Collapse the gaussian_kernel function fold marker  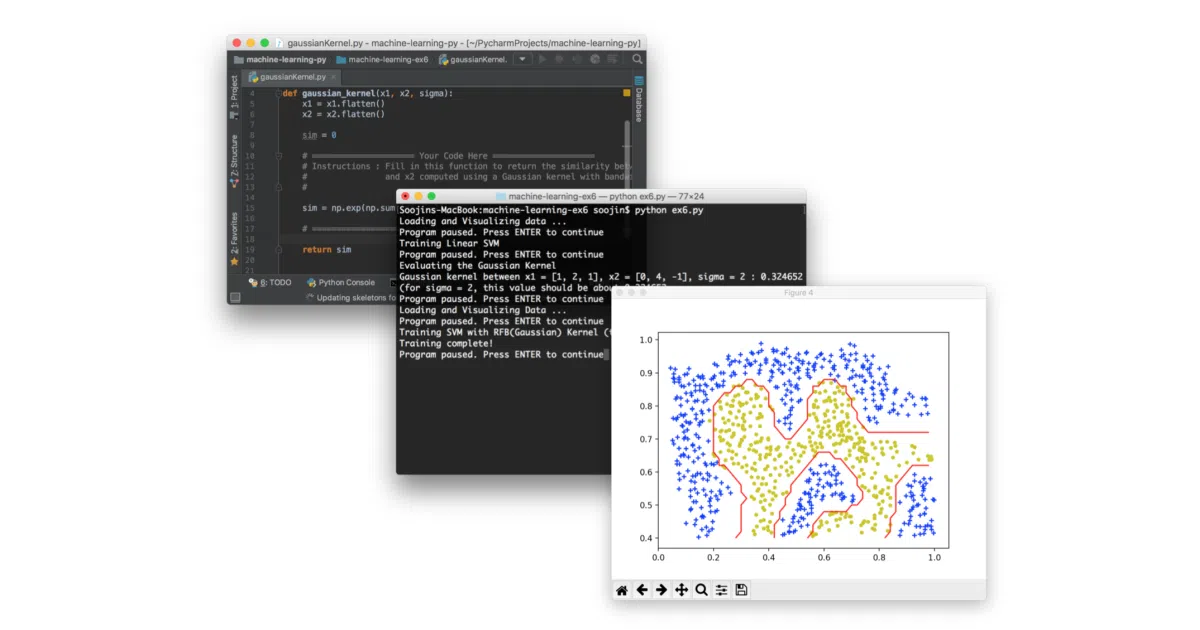tap(278, 93)
